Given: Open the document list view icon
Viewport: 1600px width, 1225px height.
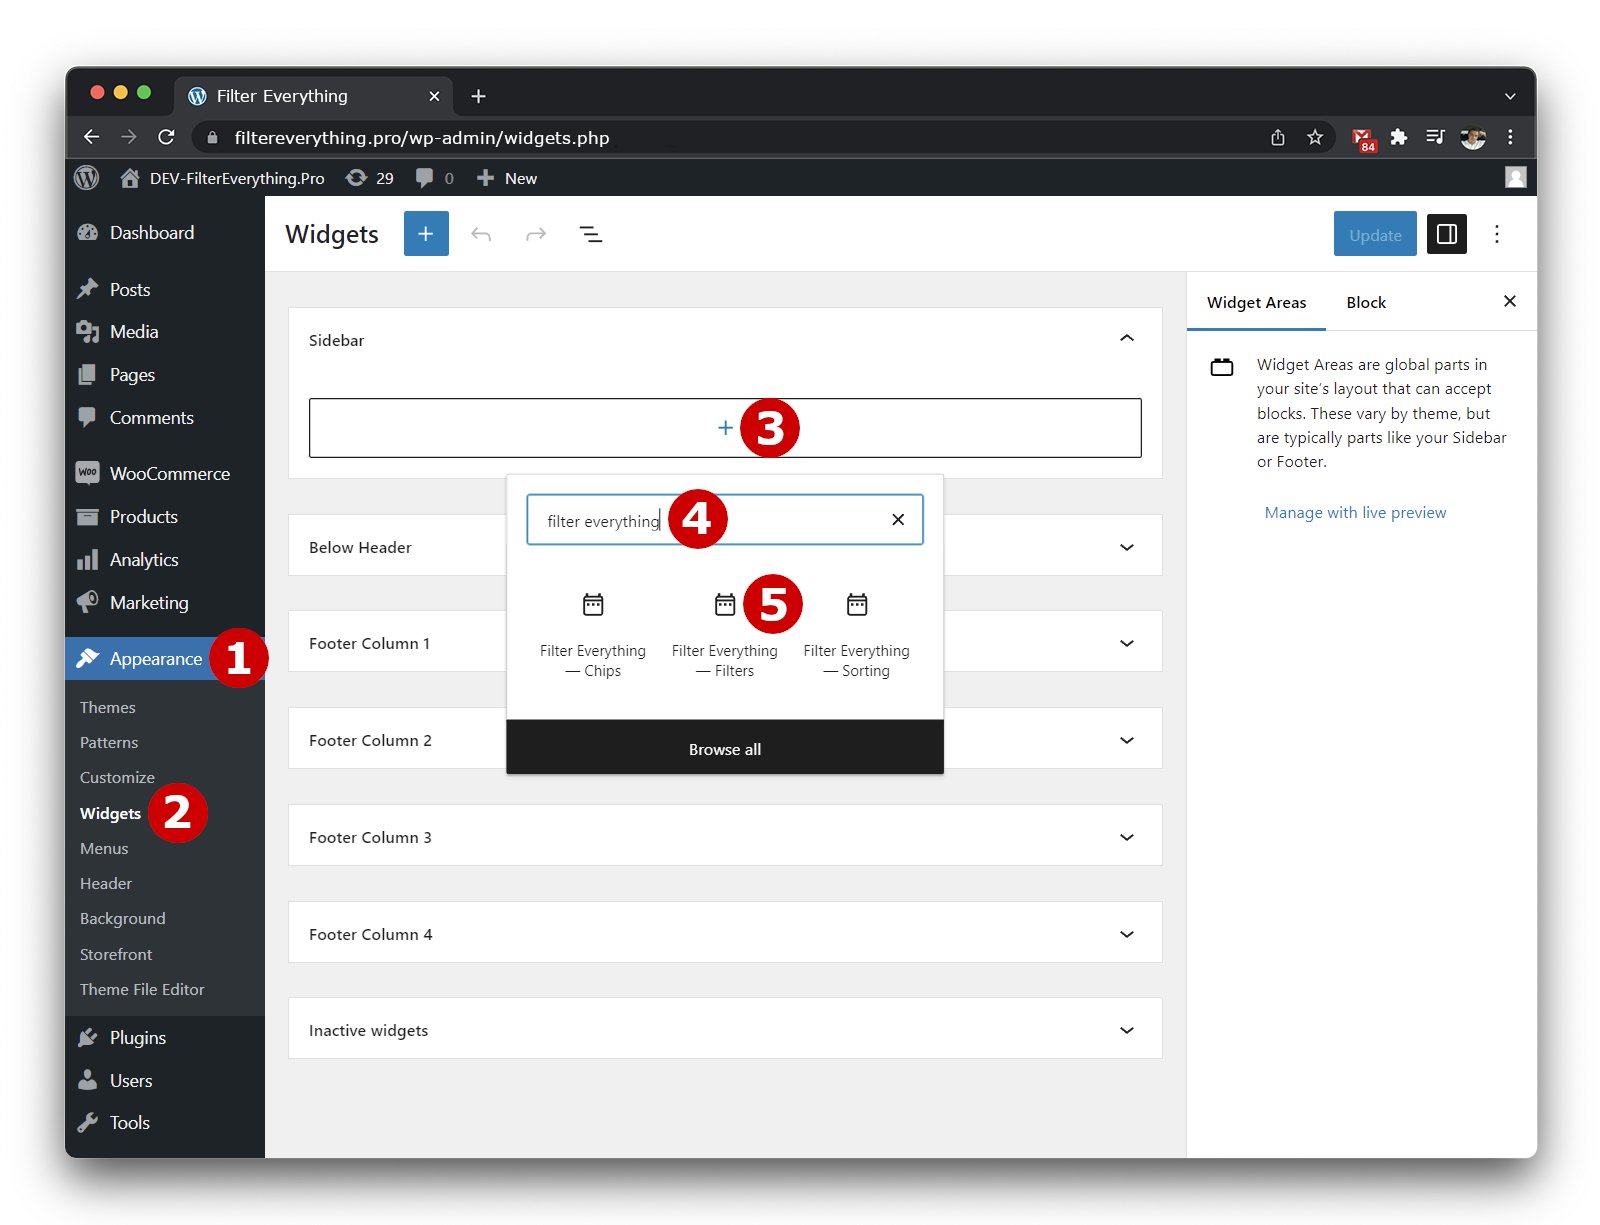Looking at the screenshot, I should 590,234.
